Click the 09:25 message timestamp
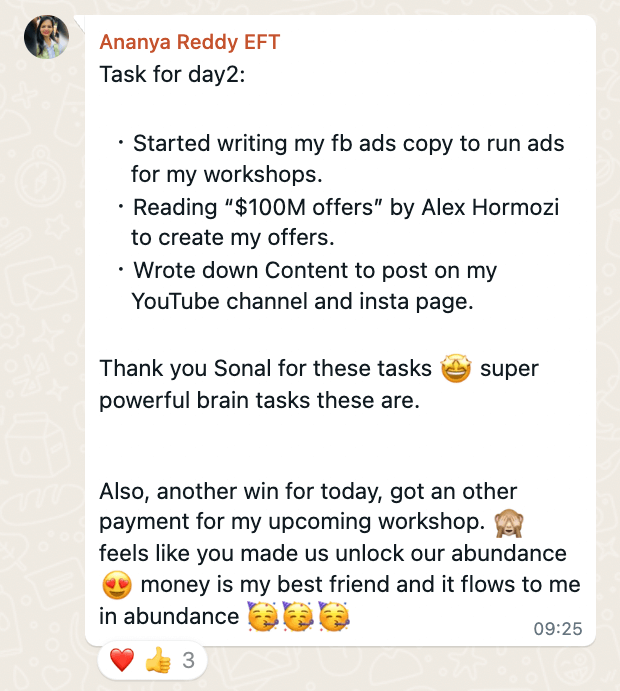Viewport: 620px width, 691px height. pos(558,628)
